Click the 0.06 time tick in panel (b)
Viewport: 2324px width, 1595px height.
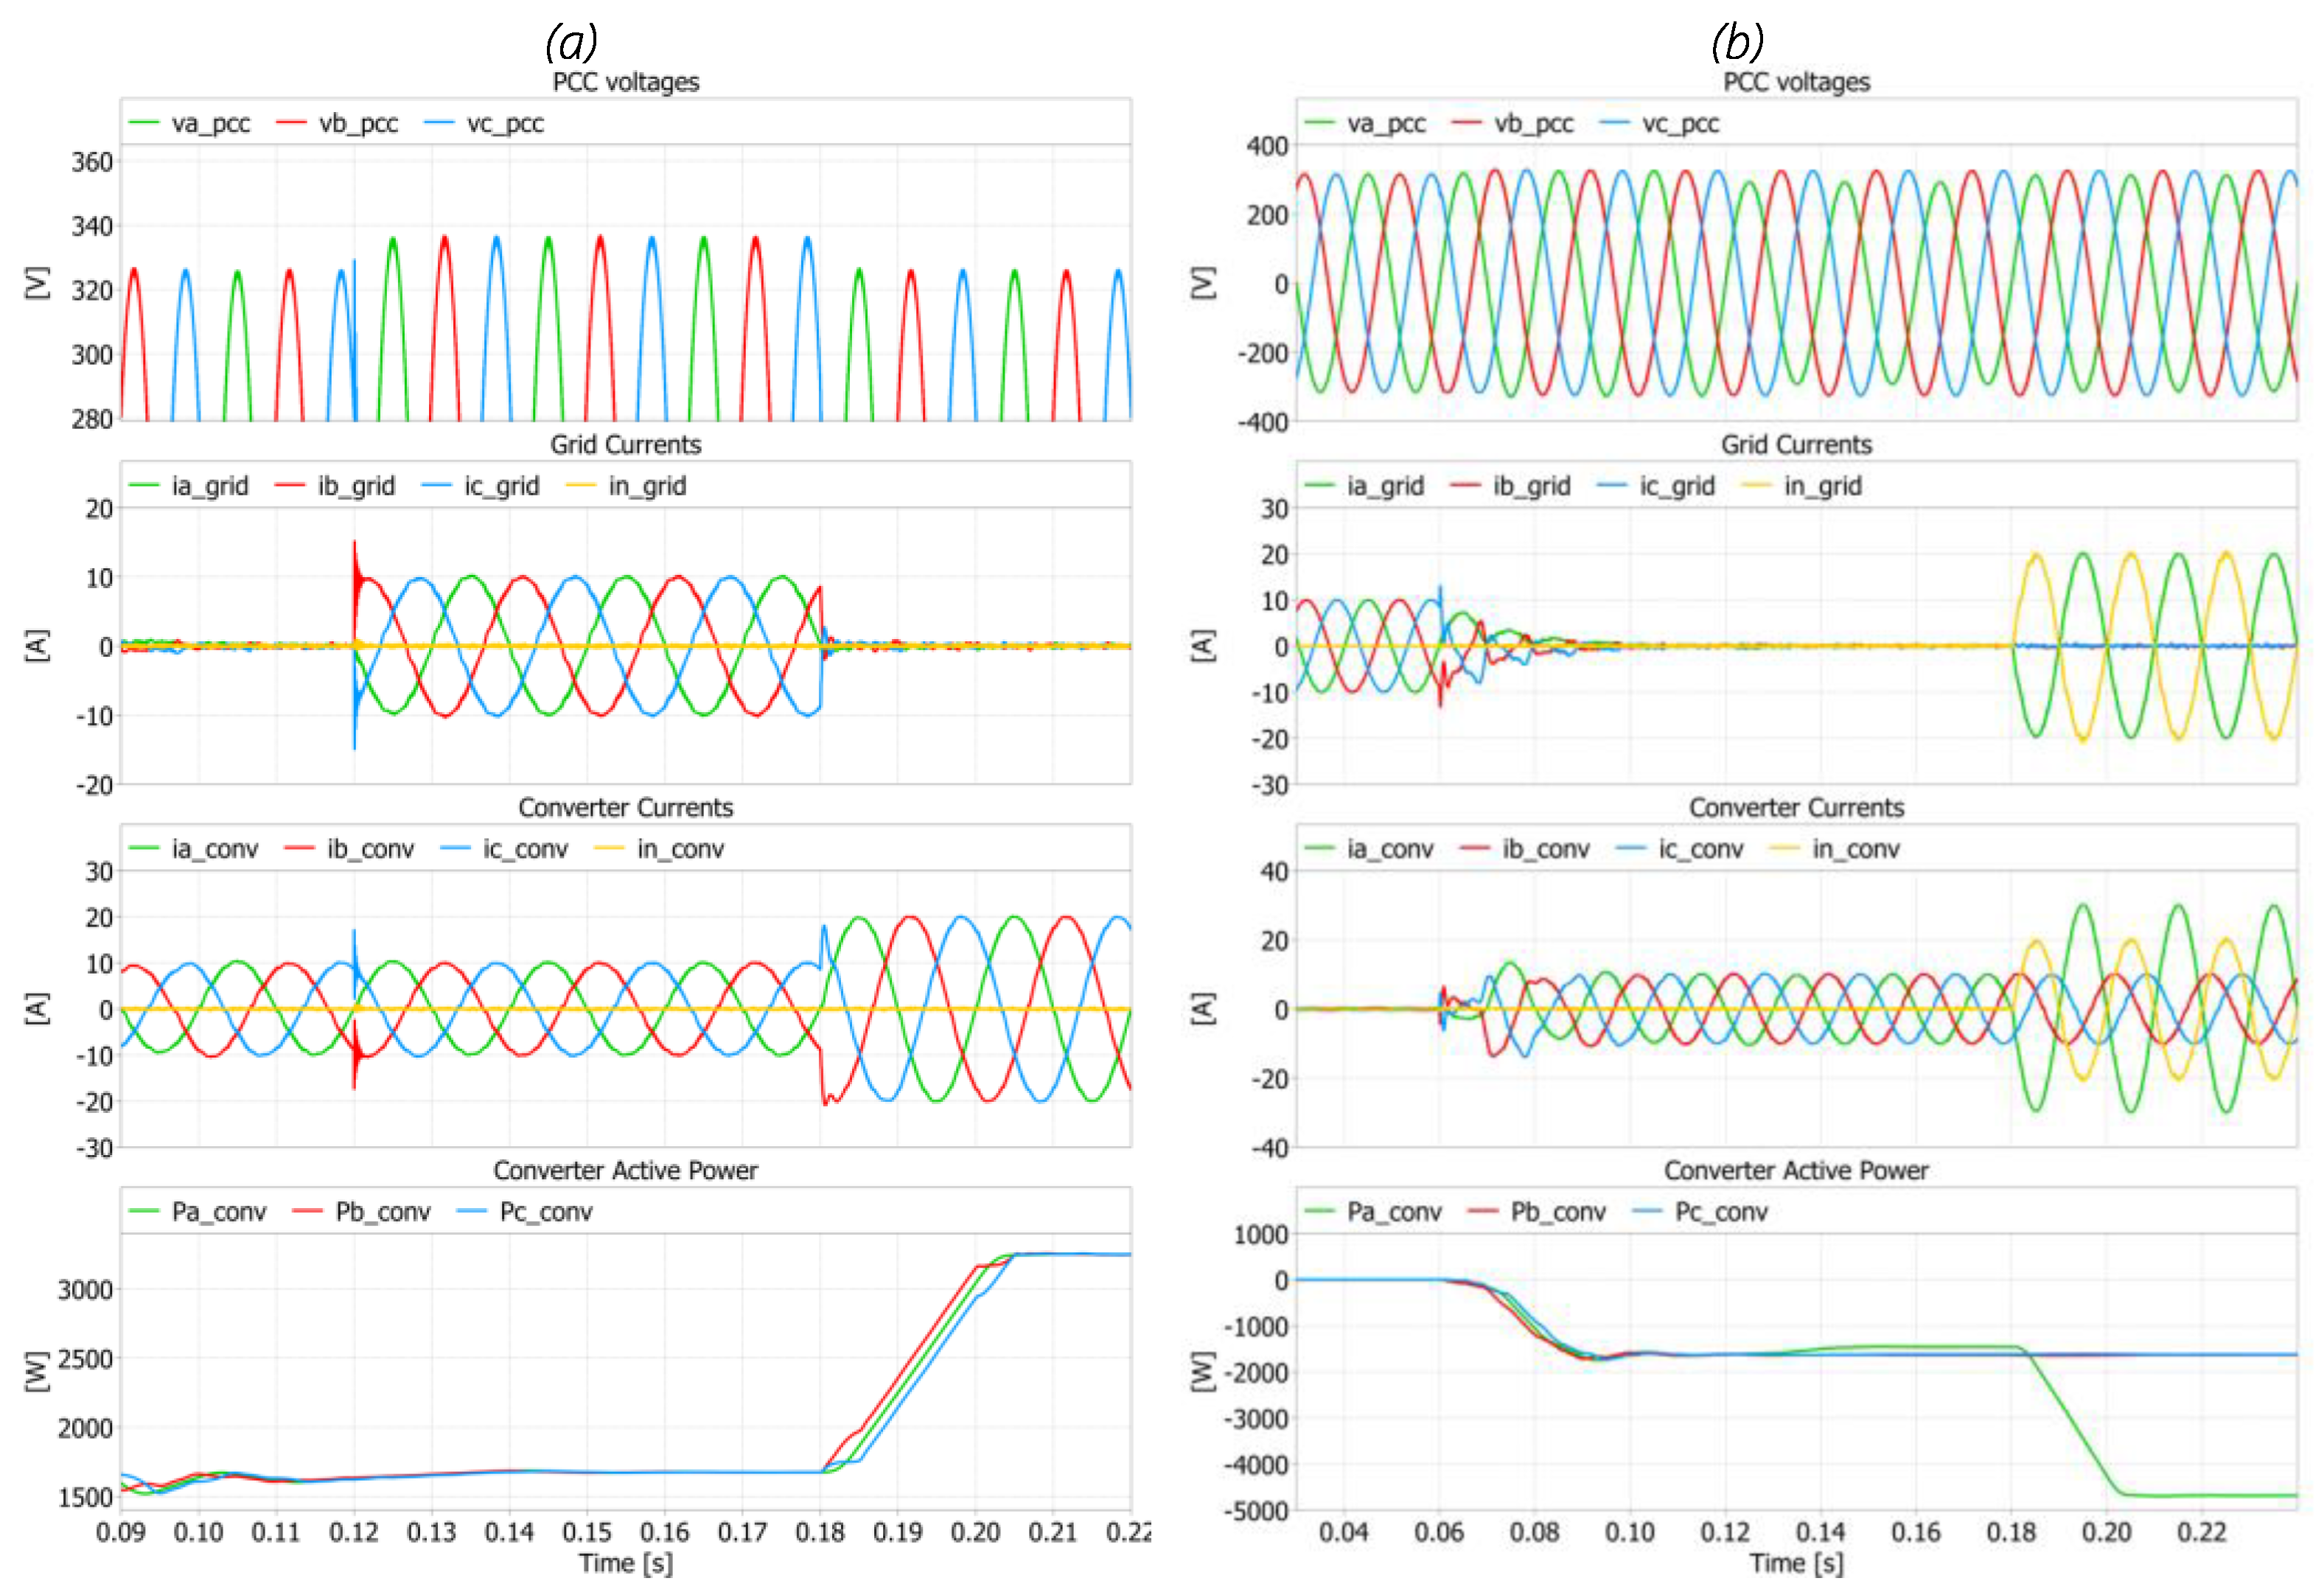coord(1439,1533)
